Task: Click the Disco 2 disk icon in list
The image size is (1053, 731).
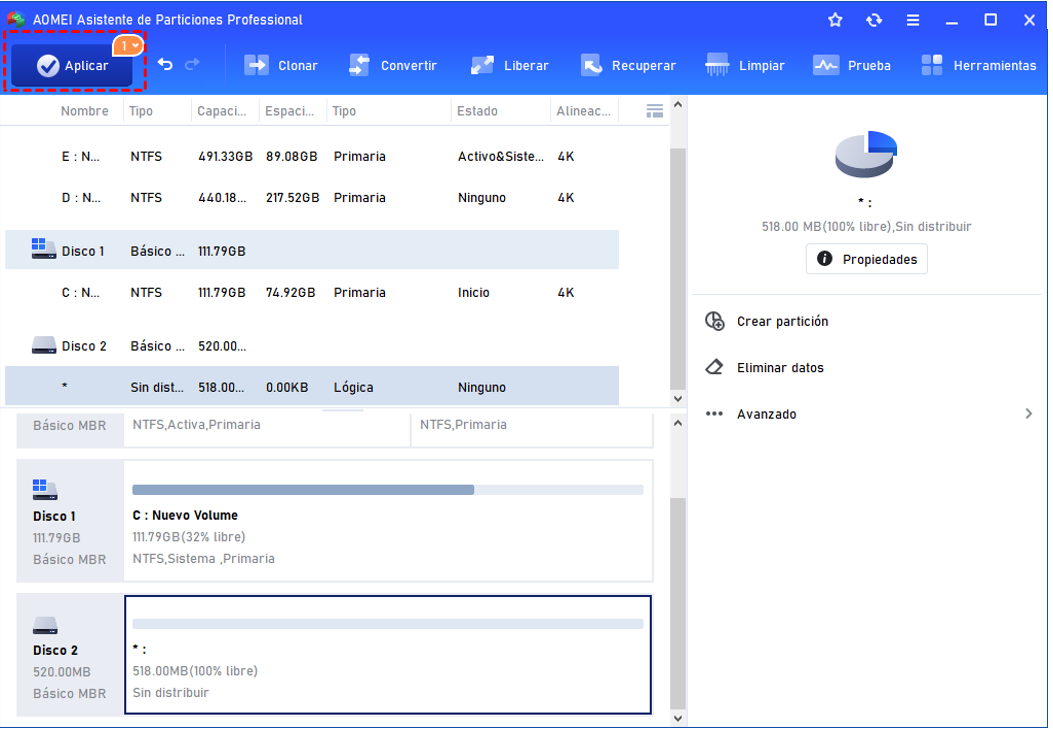Action: [44, 345]
